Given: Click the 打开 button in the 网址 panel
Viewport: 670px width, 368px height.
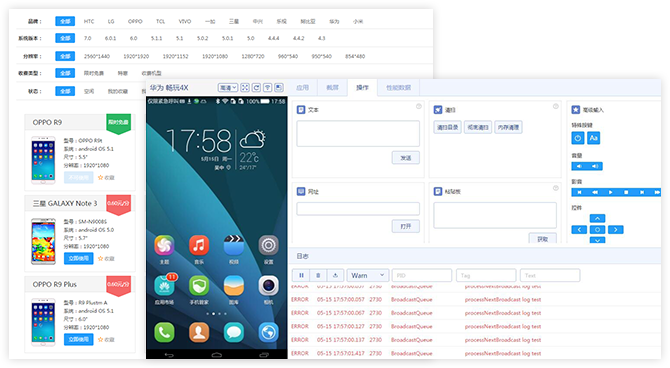Looking at the screenshot, I should 406,226.
